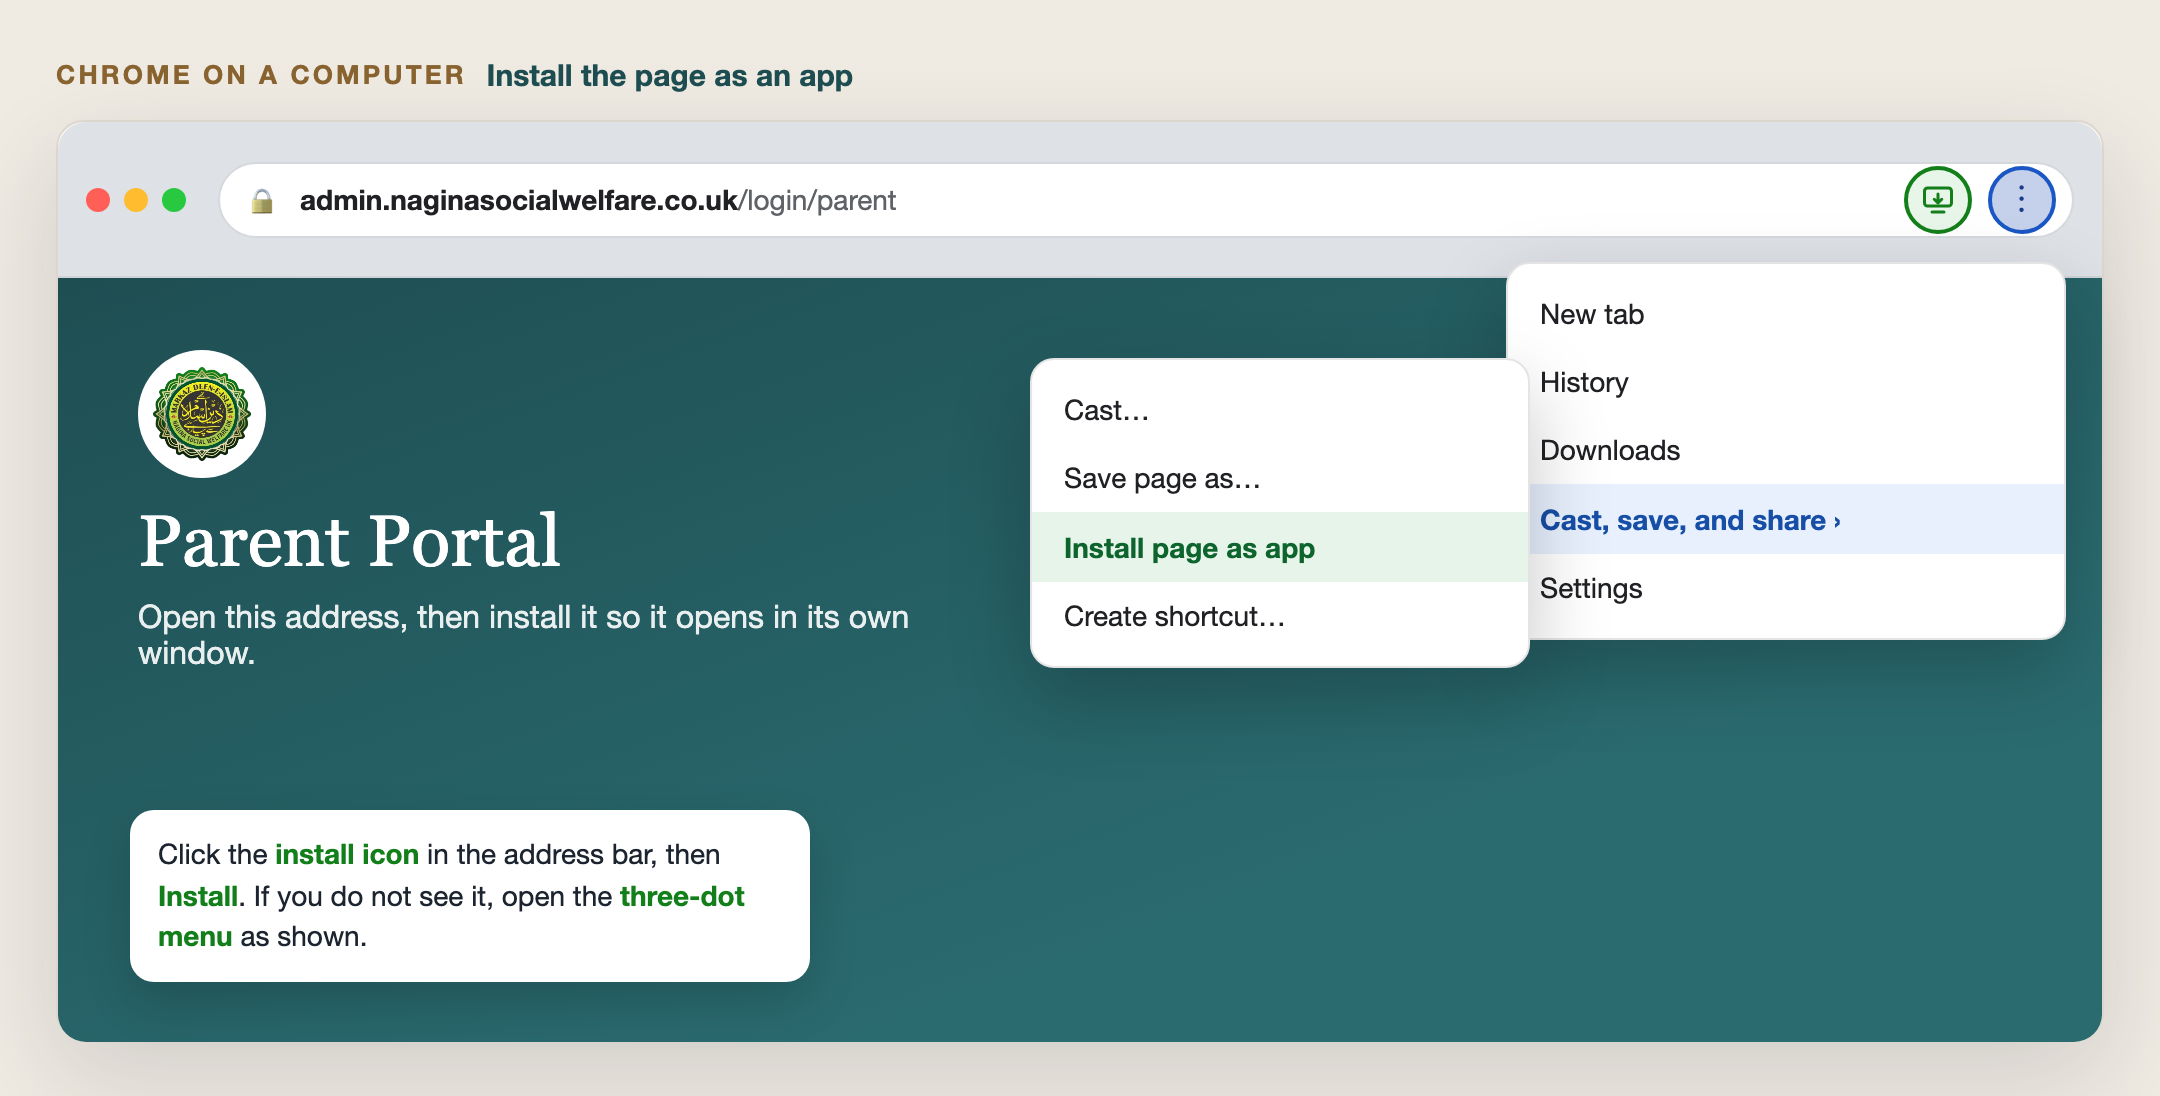Expand the Cast, save, and share submenu

click(1796, 520)
